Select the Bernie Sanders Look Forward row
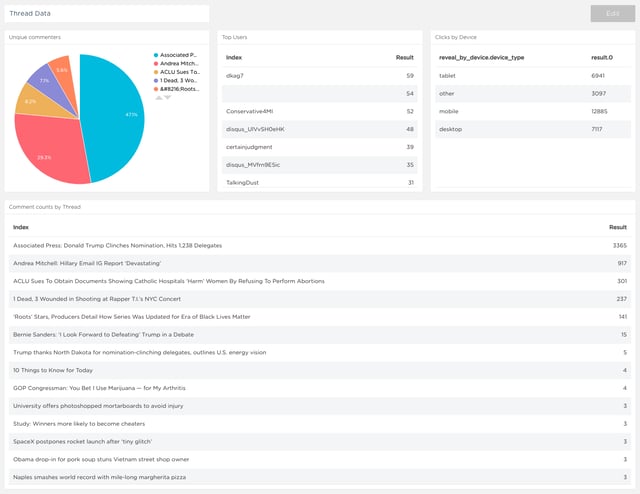The image size is (640, 494). point(320,334)
